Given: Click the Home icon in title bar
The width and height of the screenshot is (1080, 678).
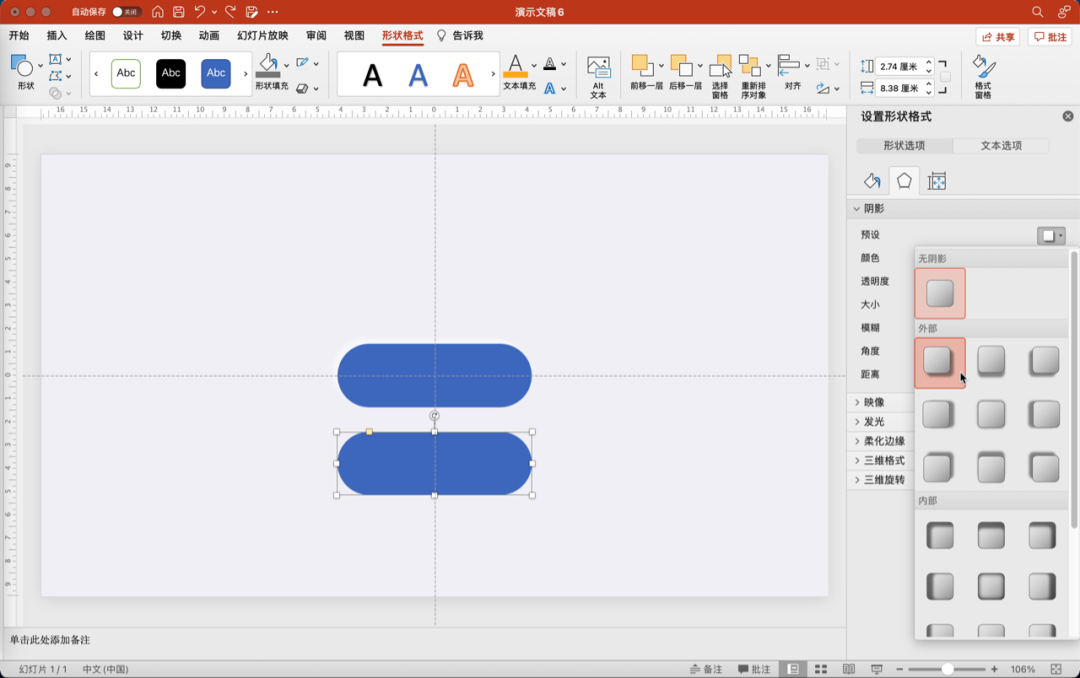Looking at the screenshot, I should click(158, 12).
